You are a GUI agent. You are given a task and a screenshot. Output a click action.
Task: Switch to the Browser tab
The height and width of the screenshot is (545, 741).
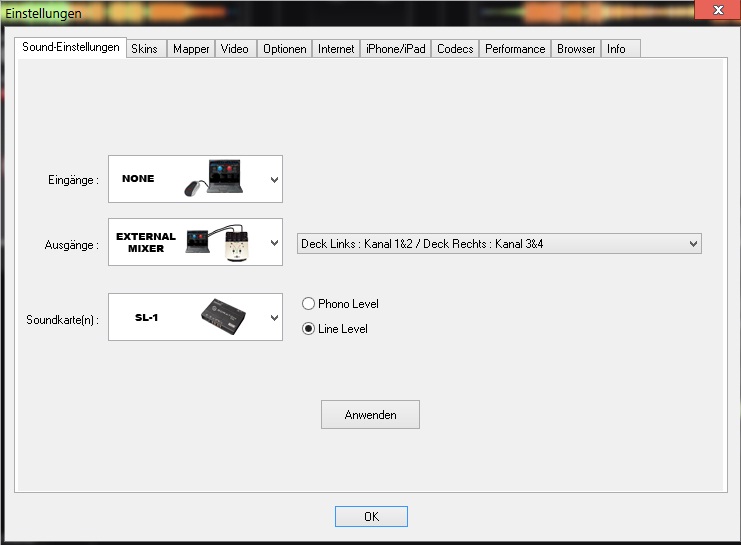tap(576, 49)
